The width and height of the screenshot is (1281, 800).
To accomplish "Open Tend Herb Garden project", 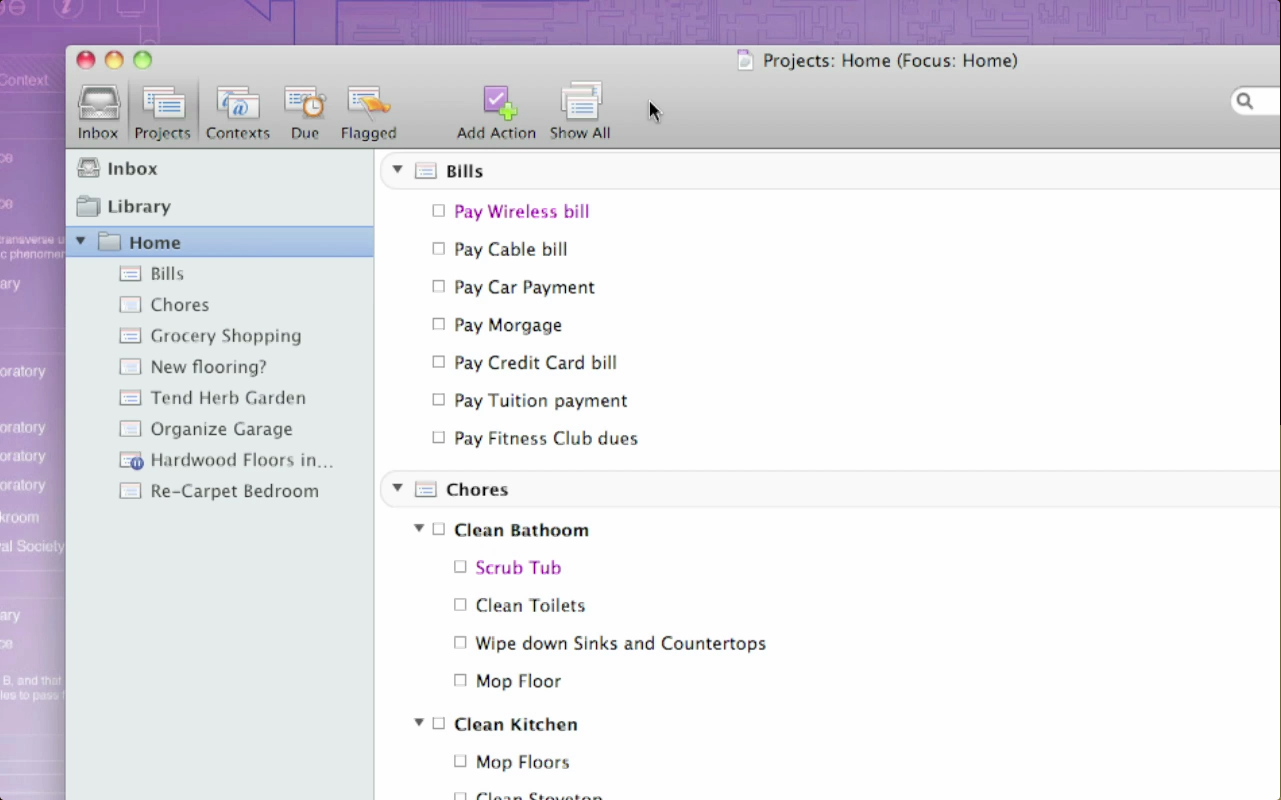I will [228, 398].
